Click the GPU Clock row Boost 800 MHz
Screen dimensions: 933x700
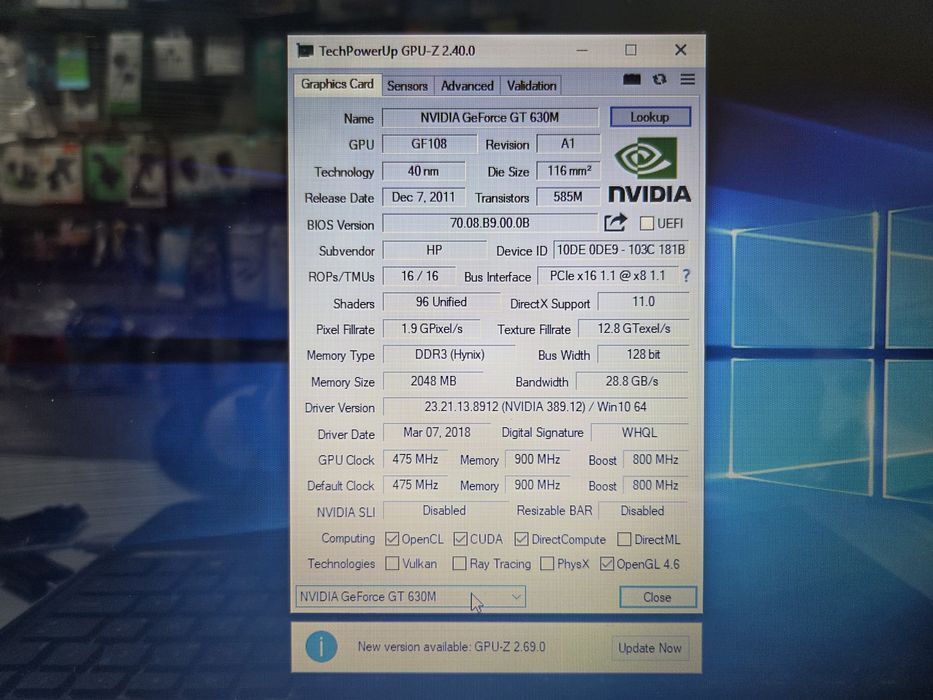pos(655,459)
